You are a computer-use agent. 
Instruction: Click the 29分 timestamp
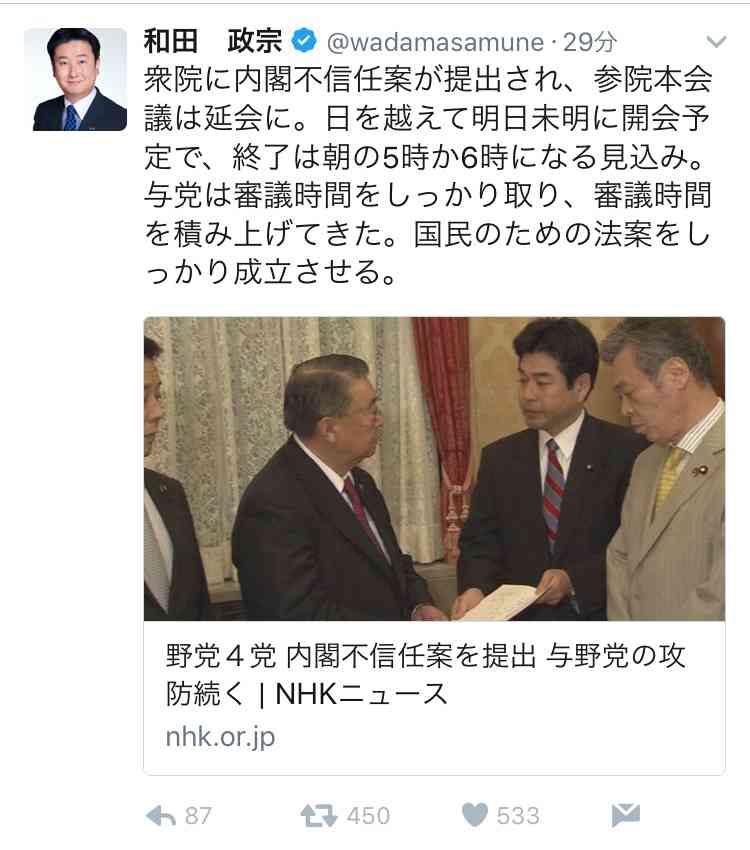[590, 42]
